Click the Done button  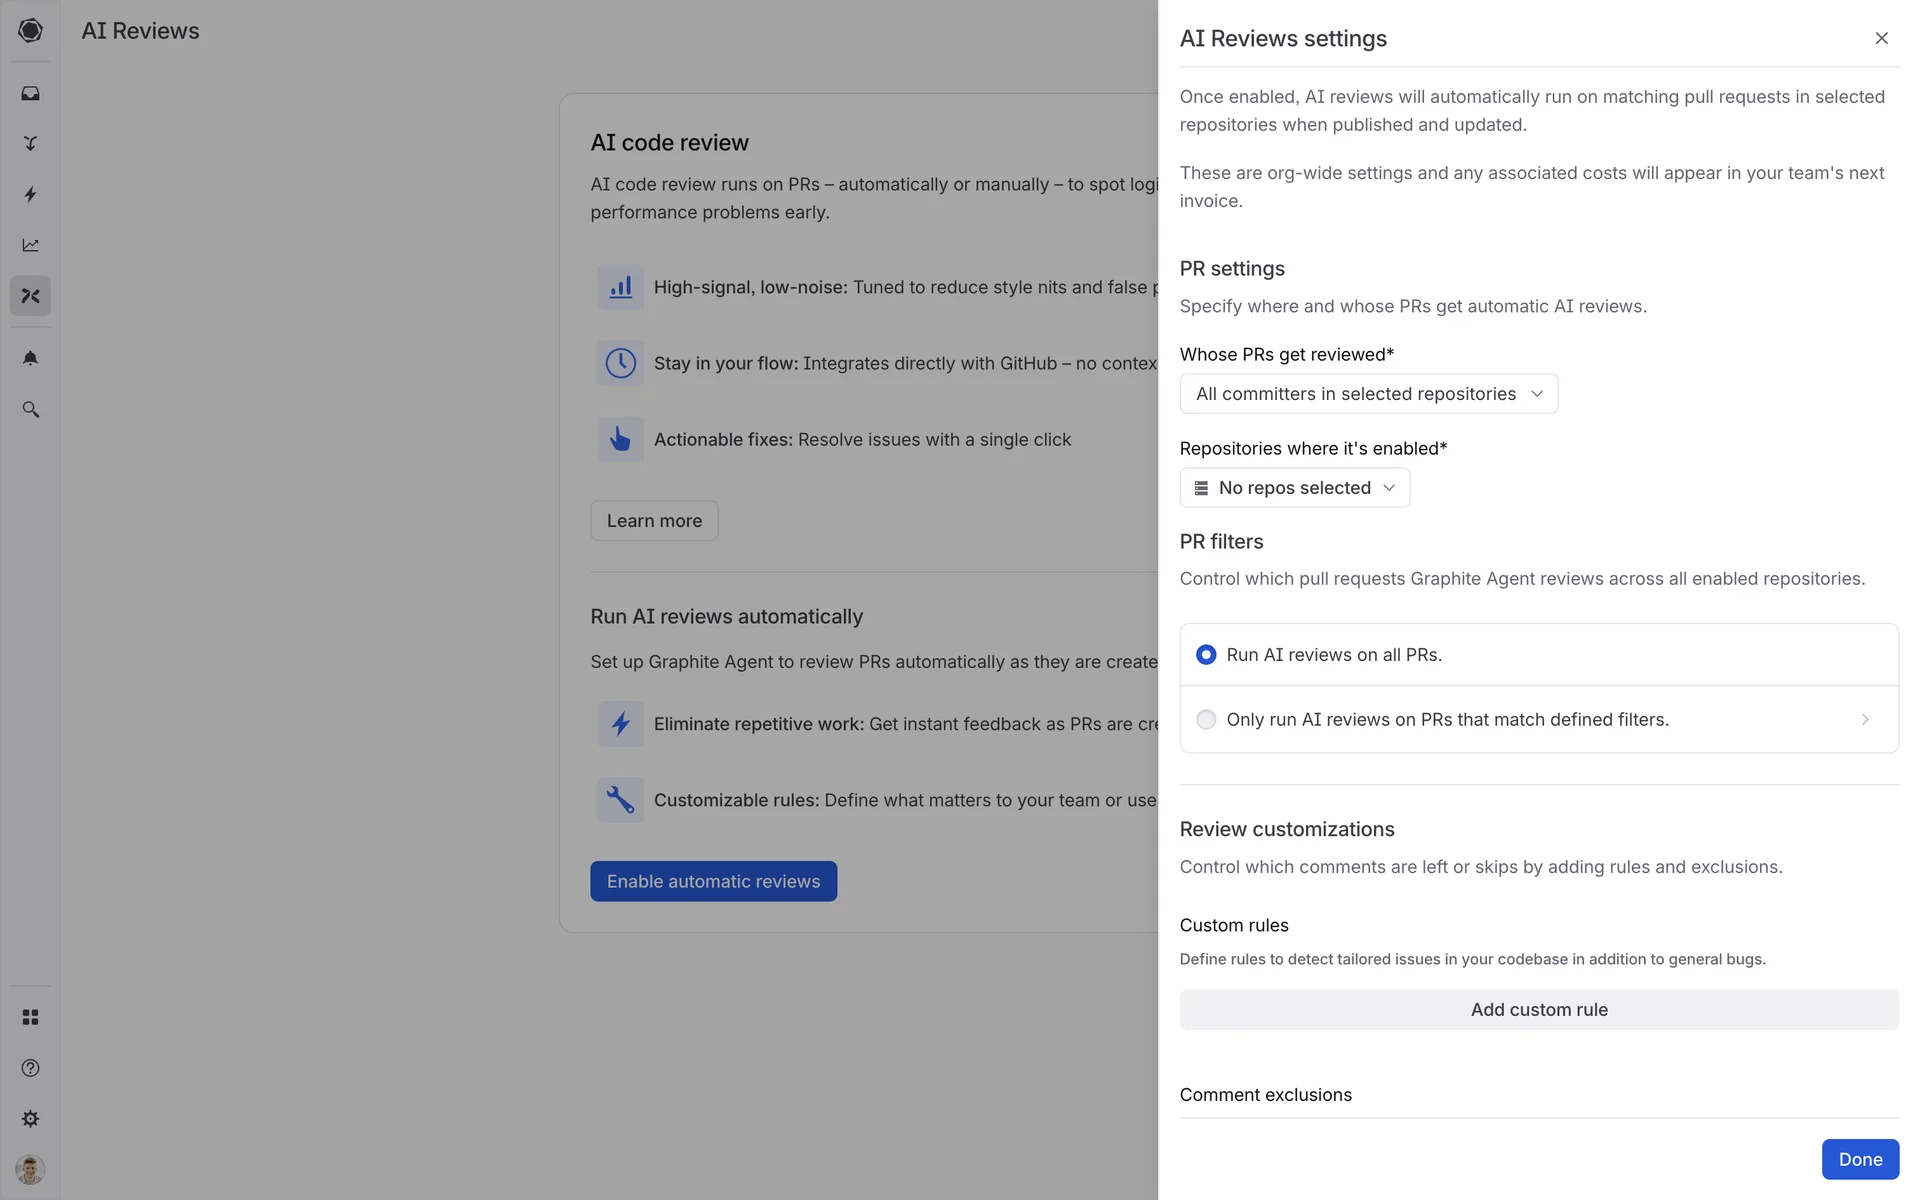coord(1859,1160)
